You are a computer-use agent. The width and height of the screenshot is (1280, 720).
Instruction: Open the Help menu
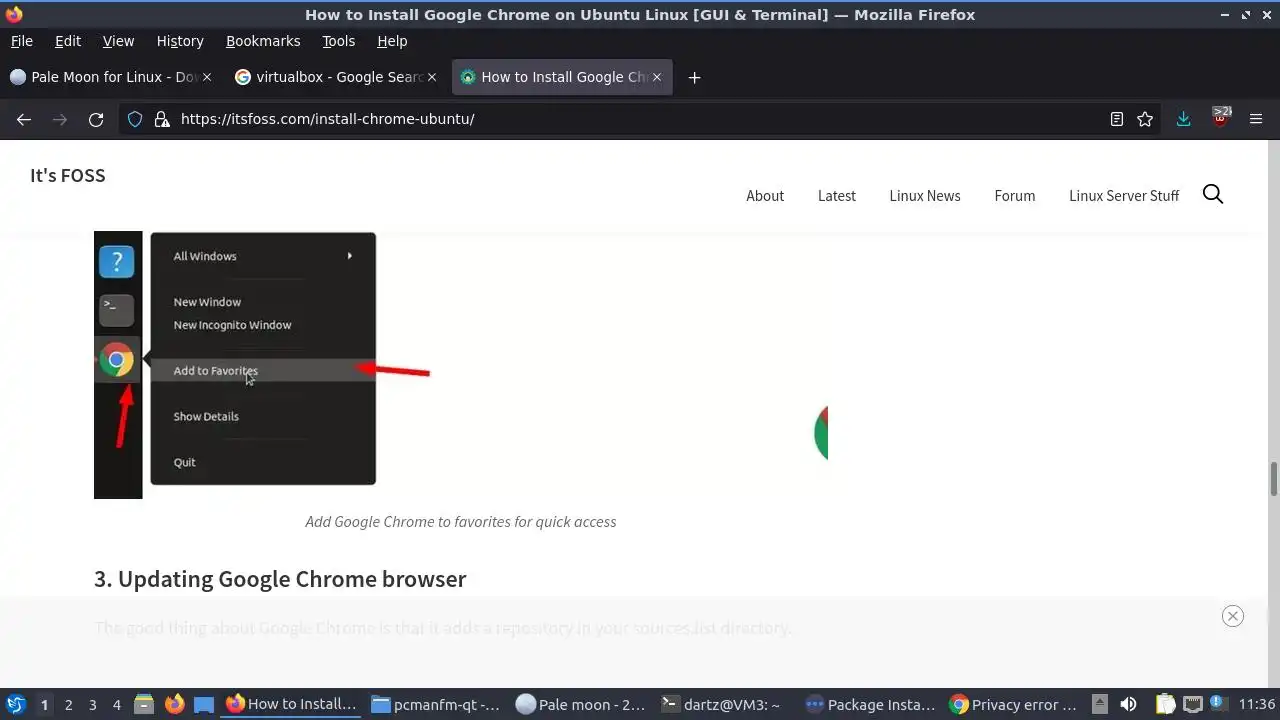click(392, 41)
